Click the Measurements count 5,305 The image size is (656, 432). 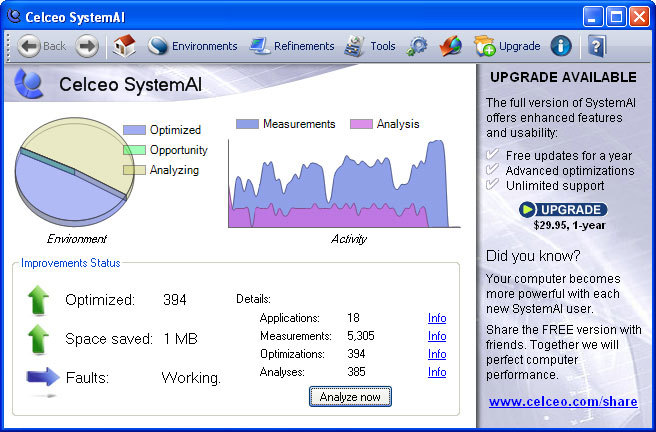361,336
